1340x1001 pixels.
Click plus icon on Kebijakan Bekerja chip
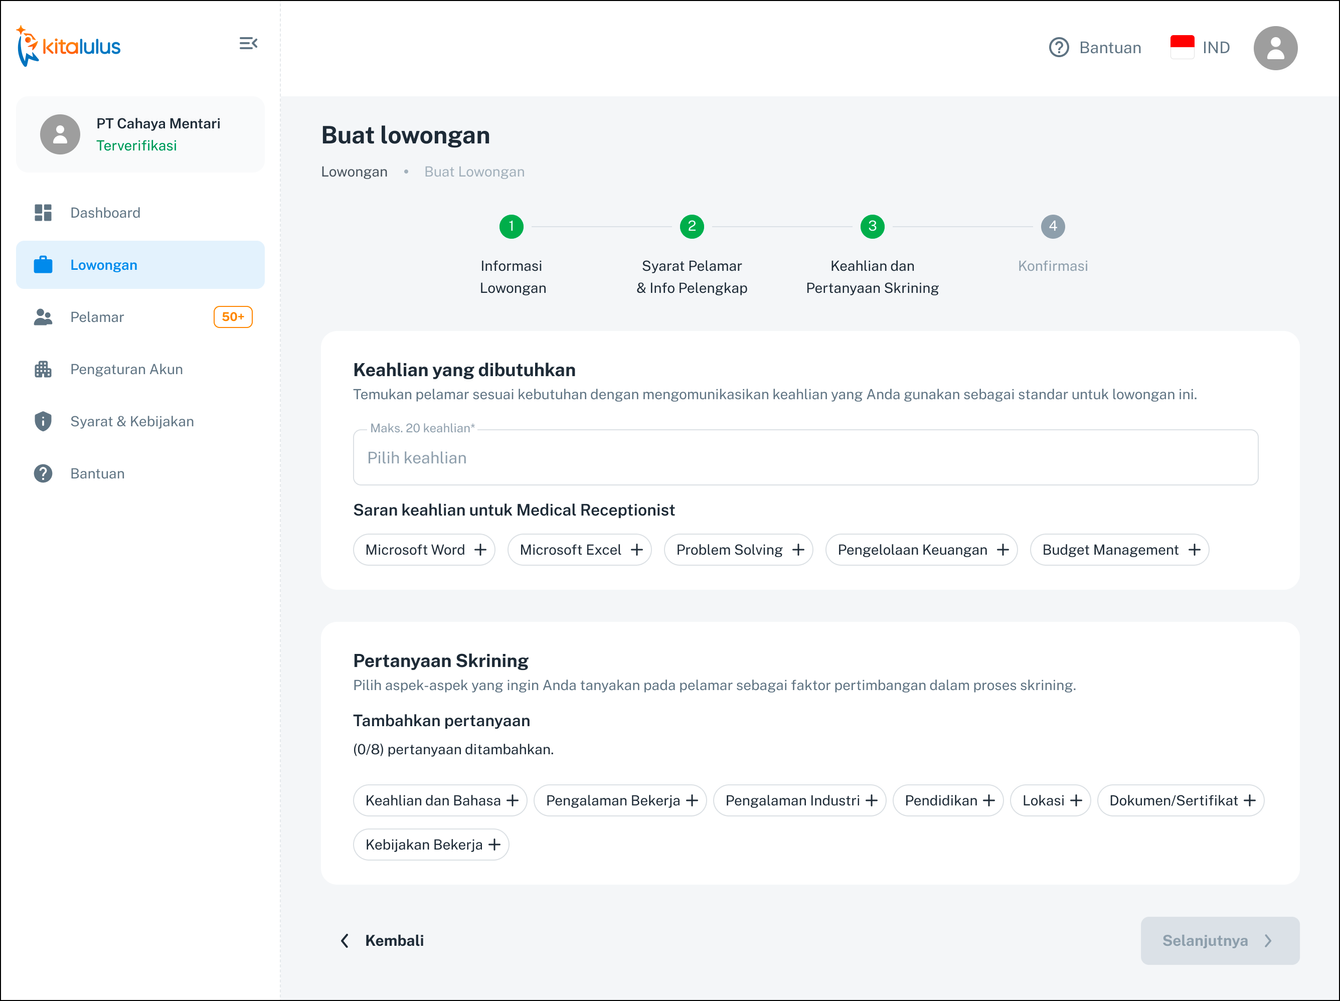click(x=494, y=845)
